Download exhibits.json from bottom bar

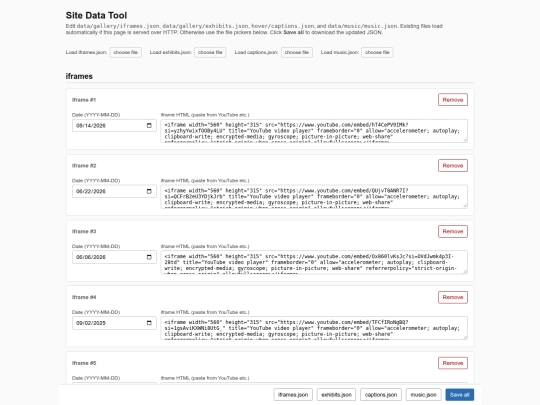click(x=336, y=395)
